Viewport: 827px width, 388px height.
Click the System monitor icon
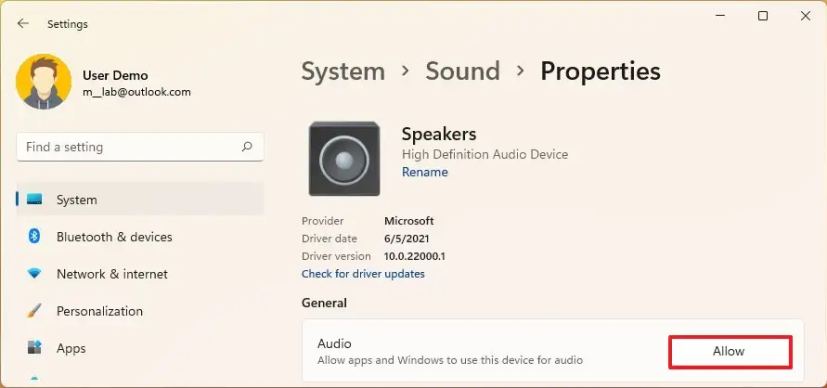(34, 200)
